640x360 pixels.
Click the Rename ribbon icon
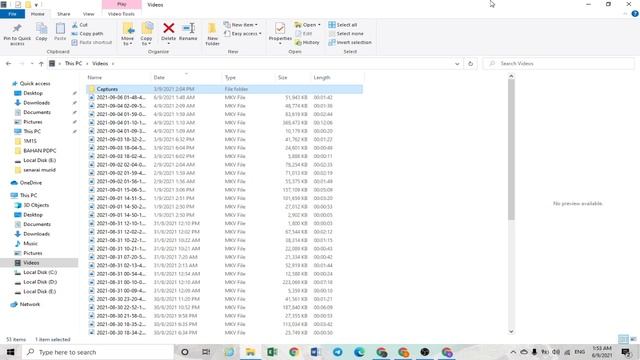[188, 28]
